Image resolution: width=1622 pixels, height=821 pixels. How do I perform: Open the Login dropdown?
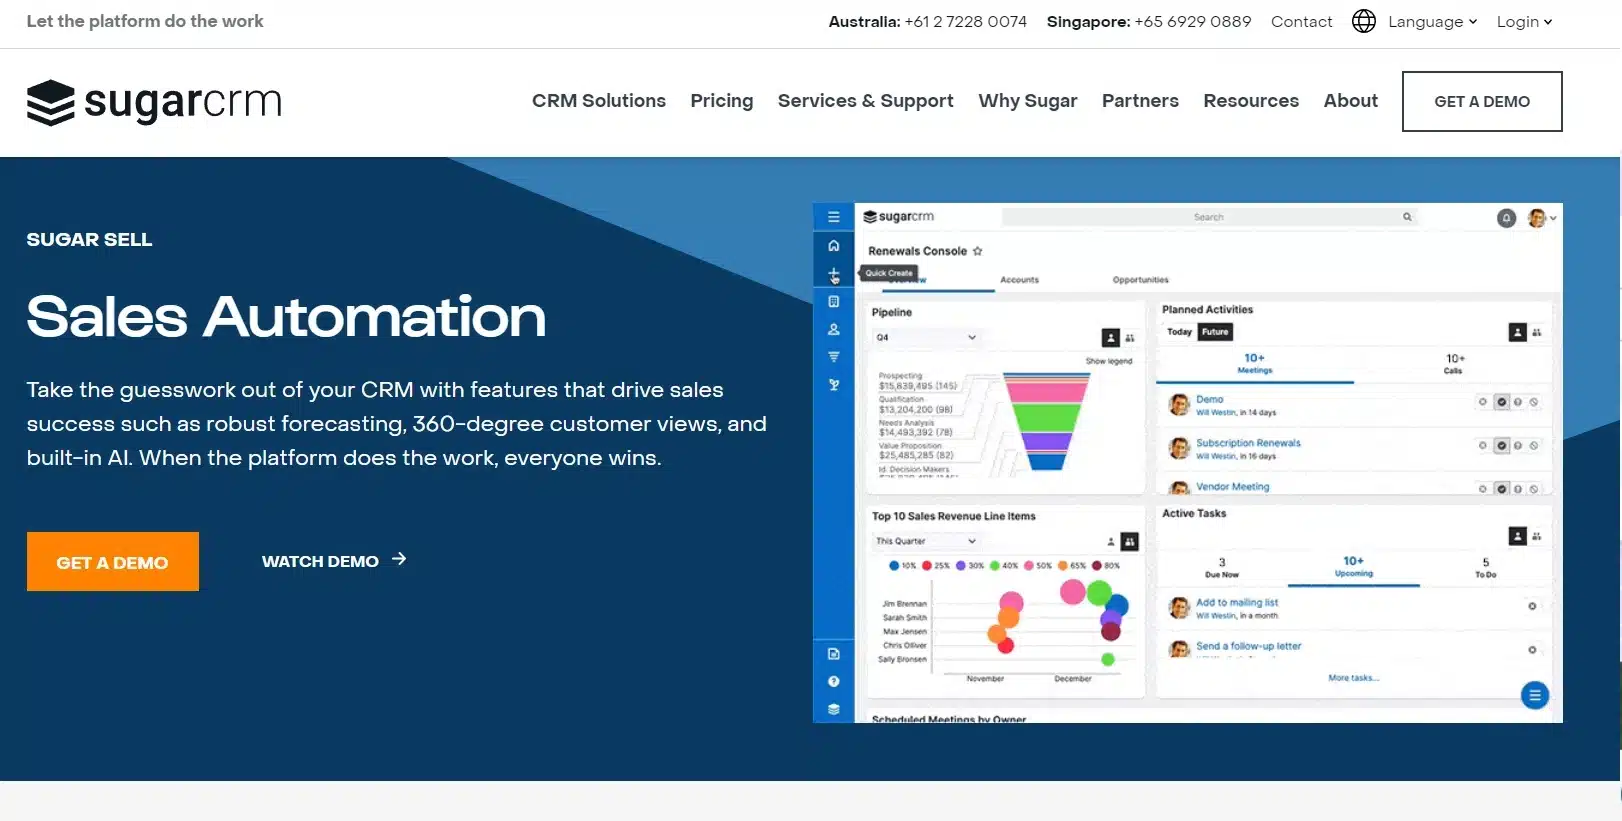tap(1524, 21)
